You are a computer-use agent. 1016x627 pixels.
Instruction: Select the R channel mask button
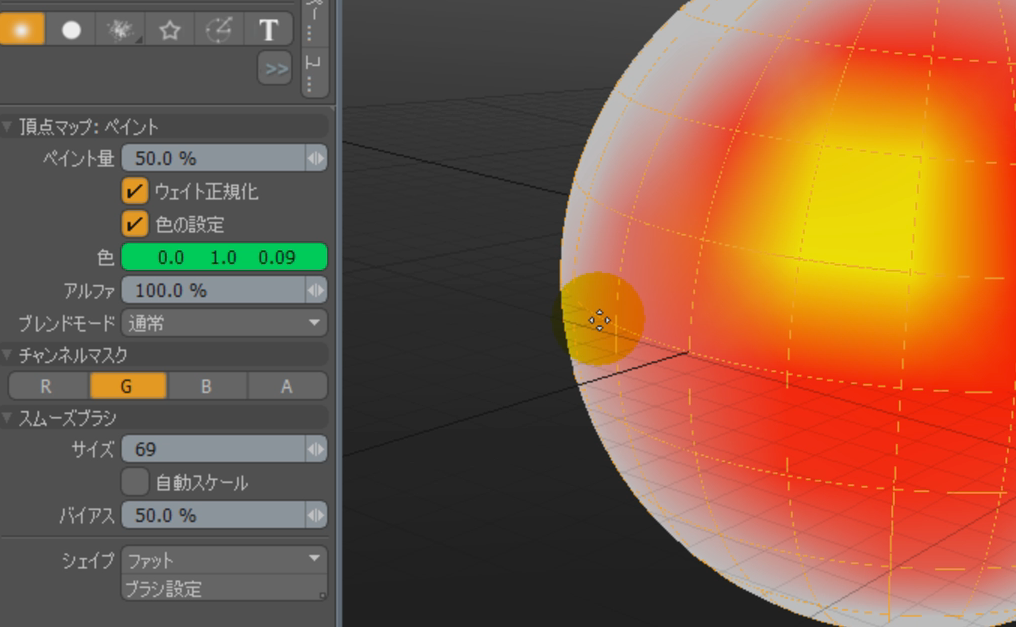click(48, 386)
